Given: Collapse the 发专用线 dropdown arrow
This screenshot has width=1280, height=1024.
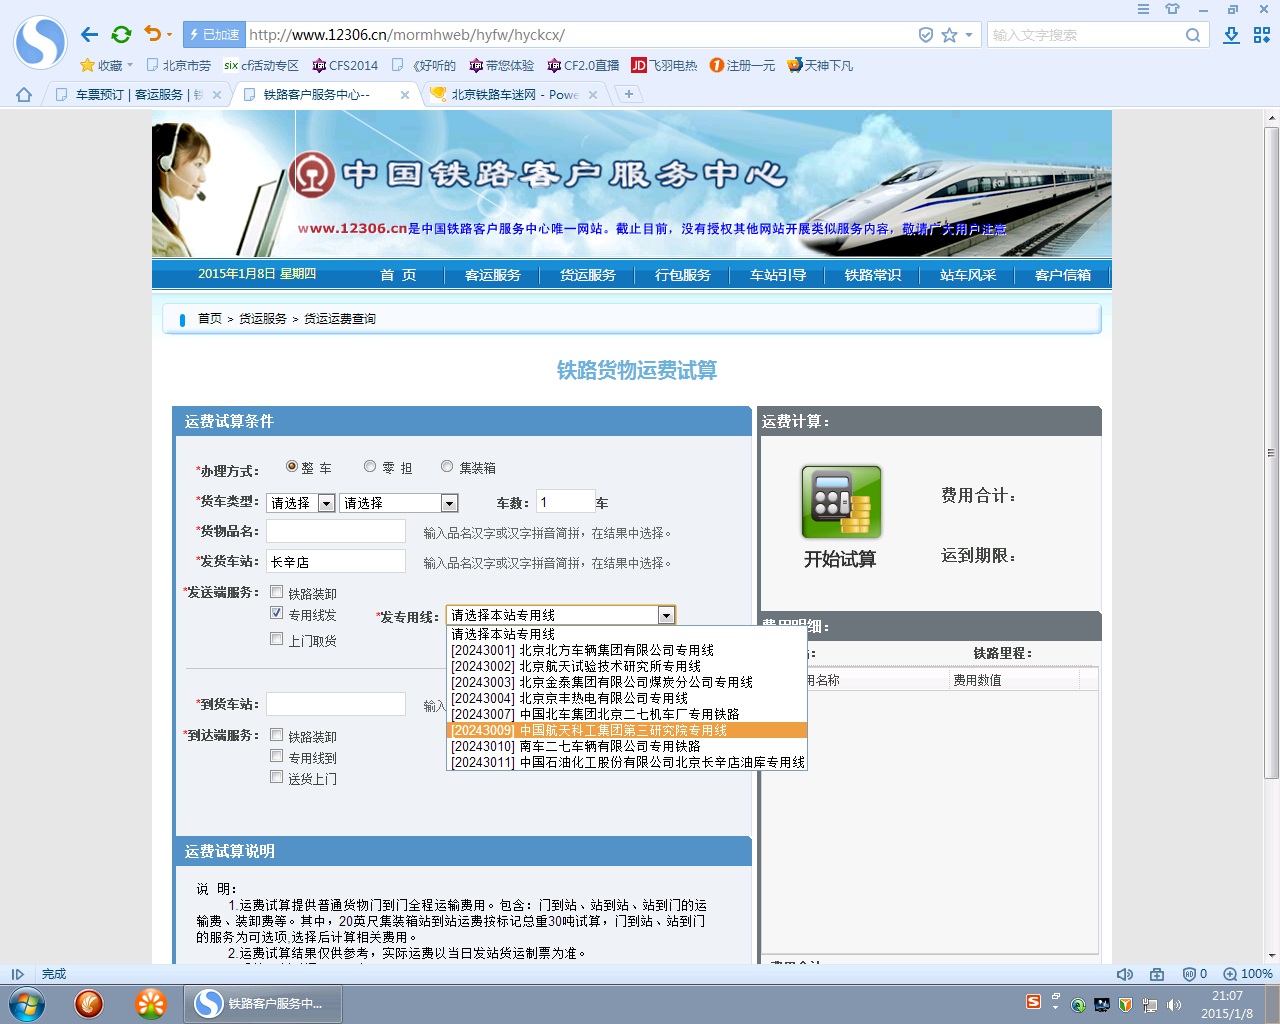Looking at the screenshot, I should [666, 615].
